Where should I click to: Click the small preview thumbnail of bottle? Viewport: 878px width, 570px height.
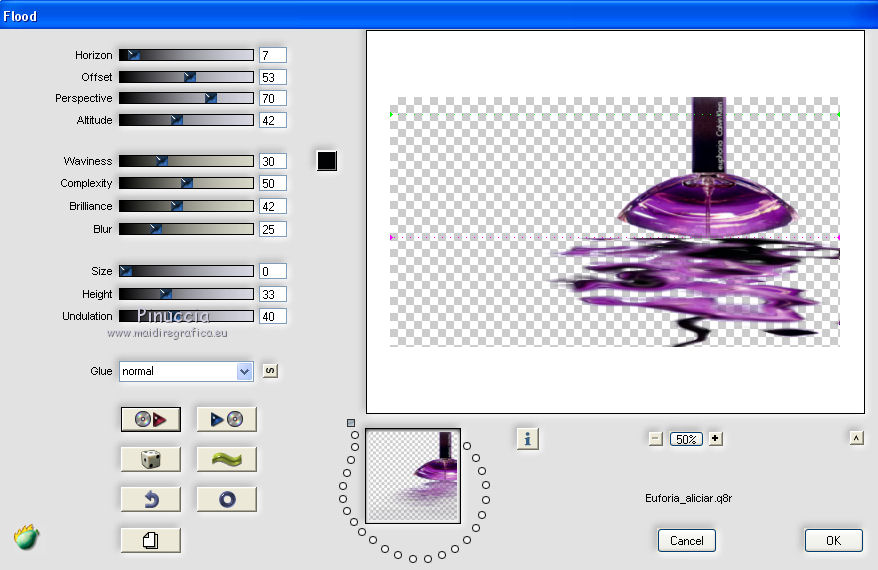(x=413, y=476)
